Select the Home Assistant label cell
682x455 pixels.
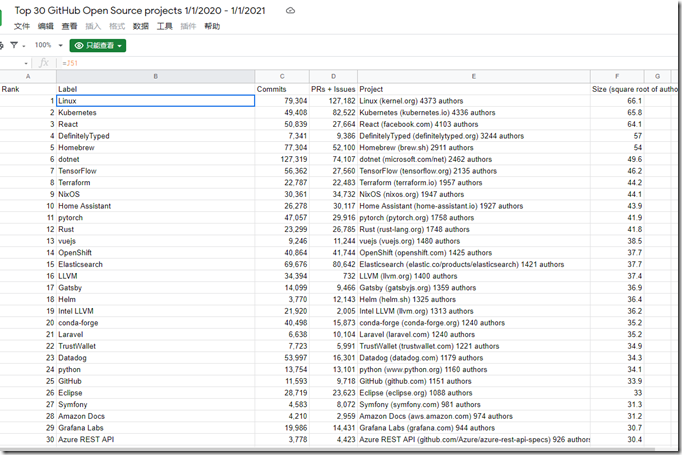point(156,206)
